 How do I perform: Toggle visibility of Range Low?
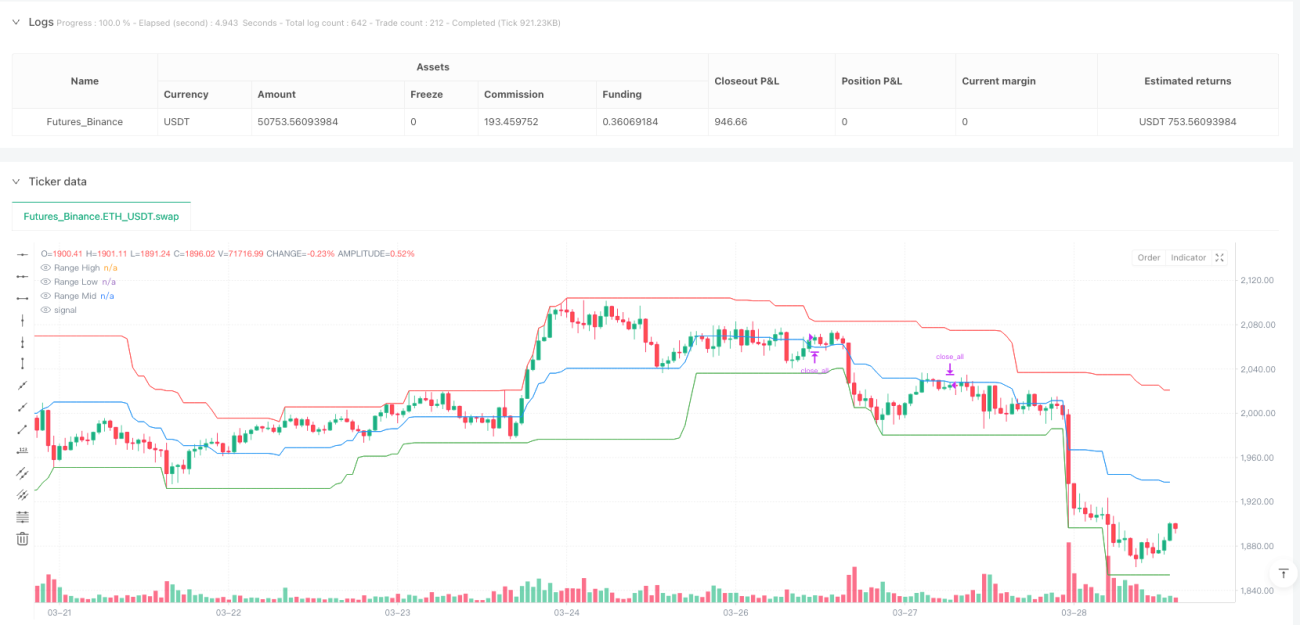click(45, 282)
